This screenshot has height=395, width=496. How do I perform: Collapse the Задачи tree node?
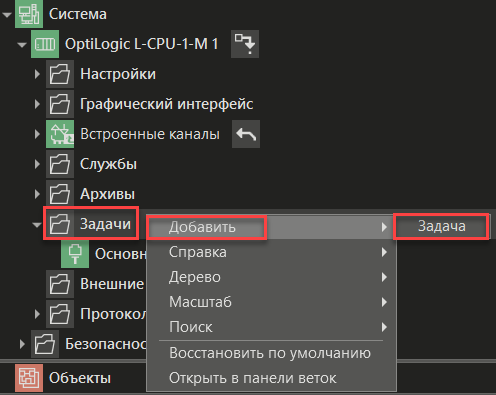37,225
